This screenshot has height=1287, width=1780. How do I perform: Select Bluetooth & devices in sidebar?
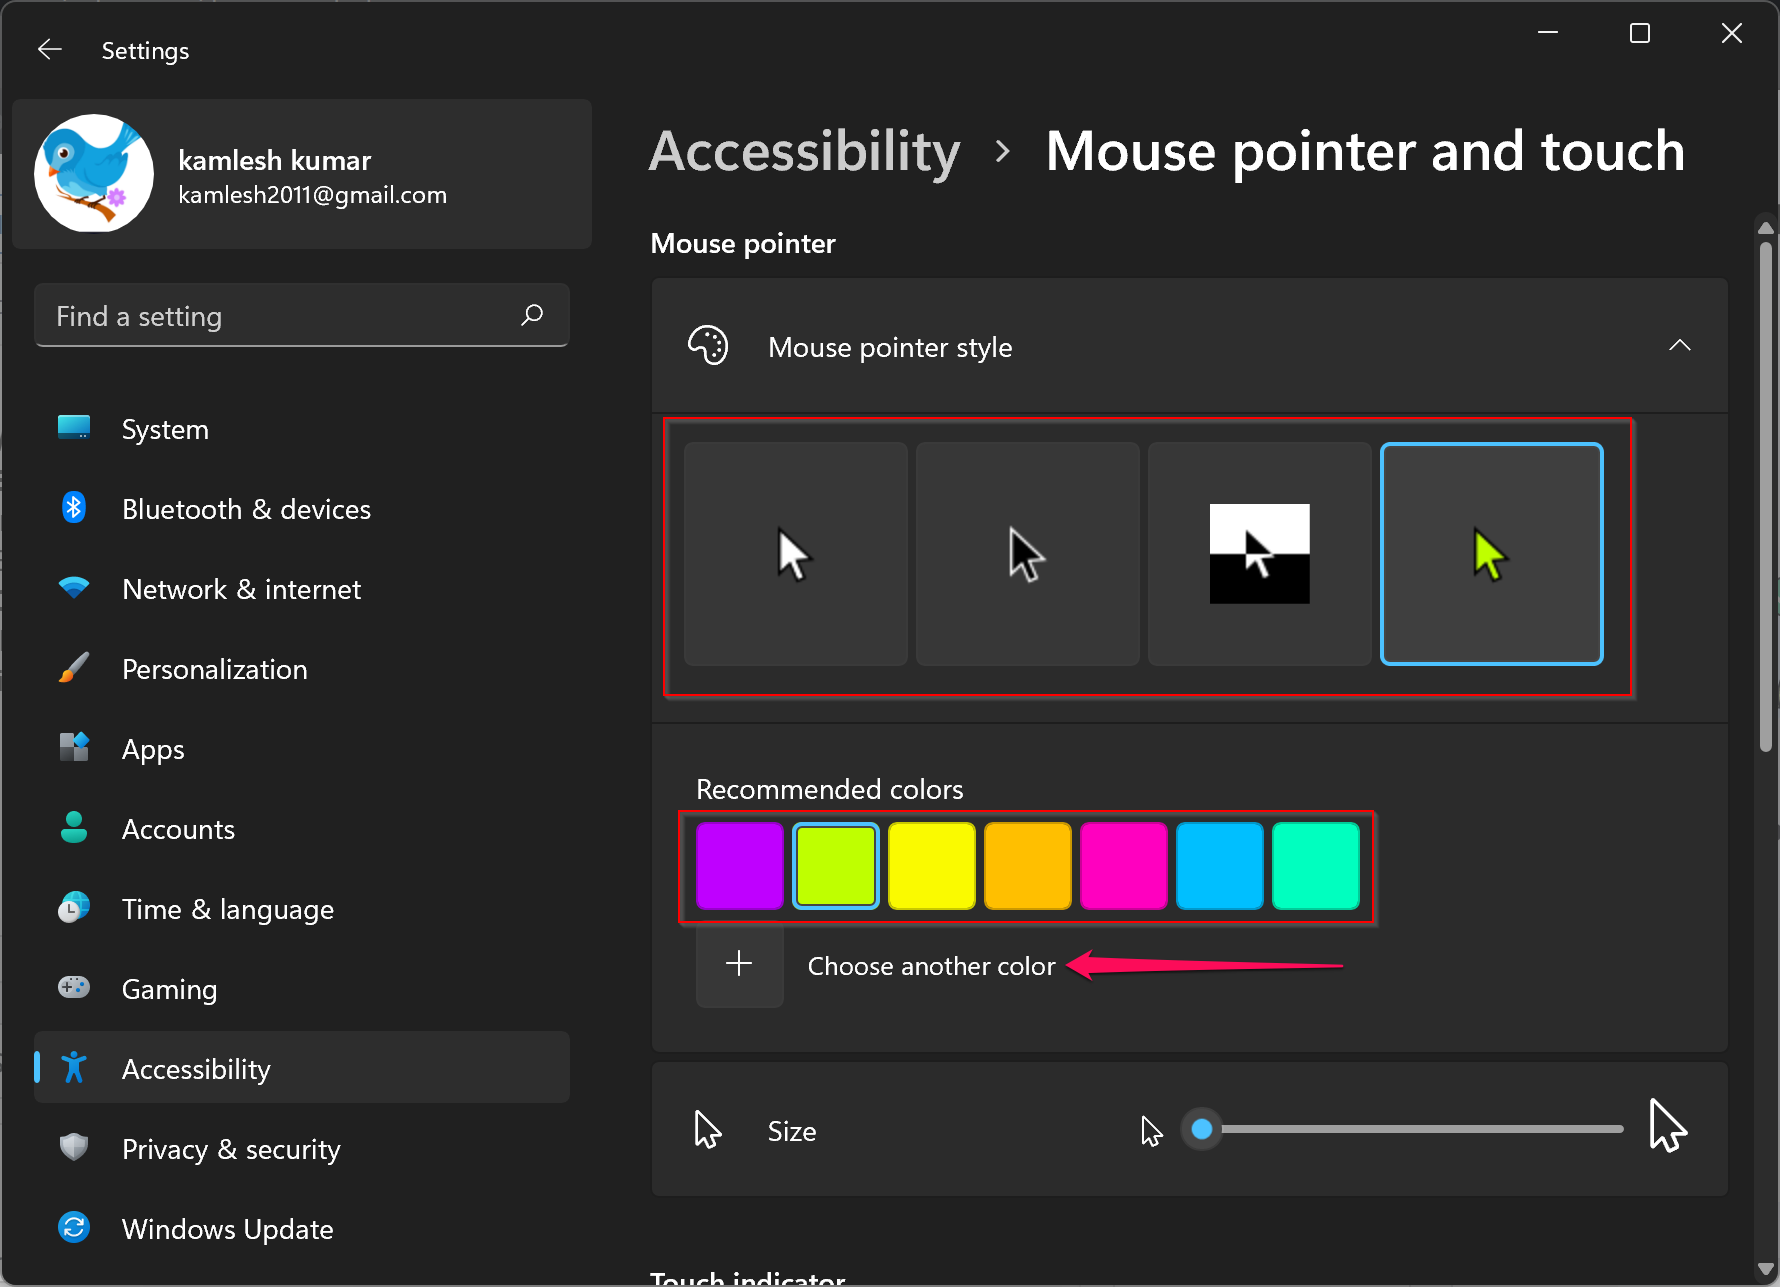click(x=246, y=508)
